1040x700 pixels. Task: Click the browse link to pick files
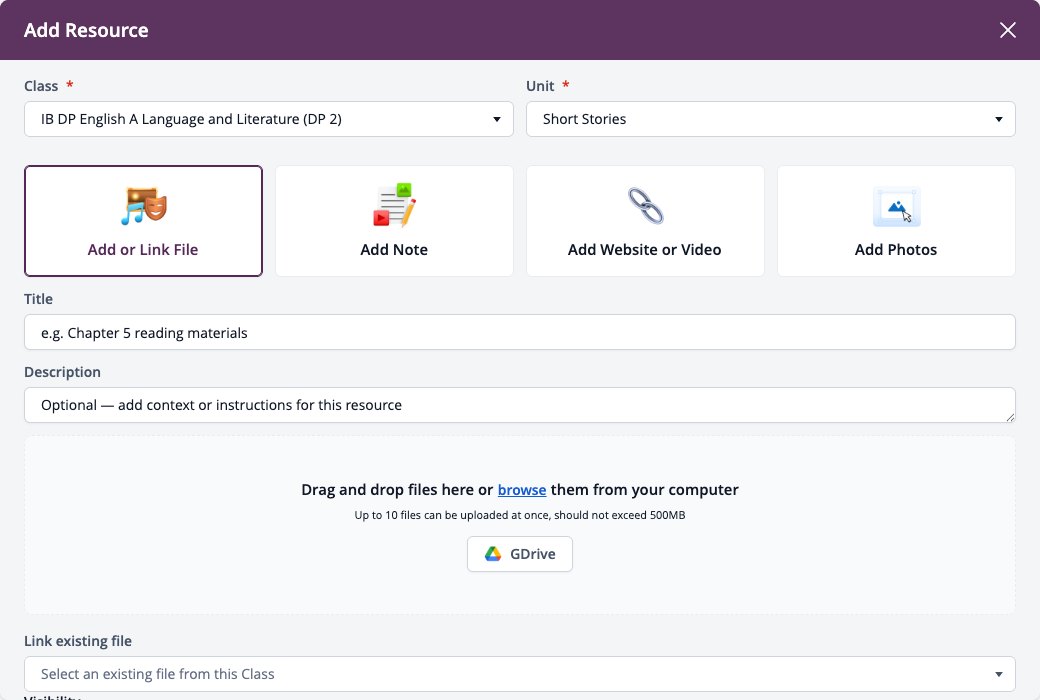[x=522, y=490]
